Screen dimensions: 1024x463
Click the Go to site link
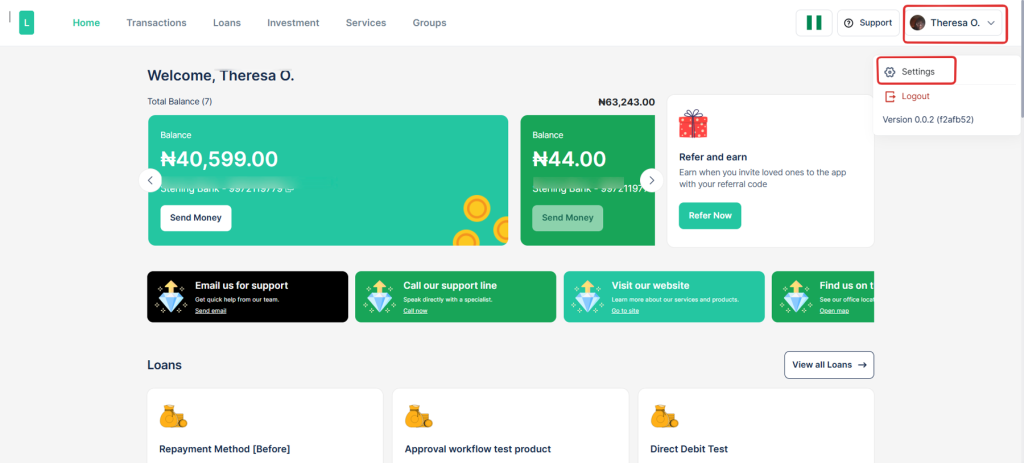pos(625,311)
